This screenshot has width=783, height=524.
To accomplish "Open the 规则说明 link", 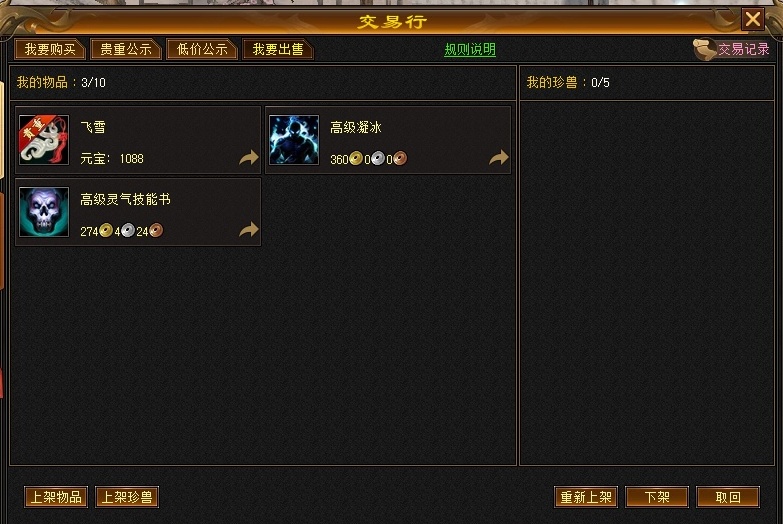I will pos(470,49).
